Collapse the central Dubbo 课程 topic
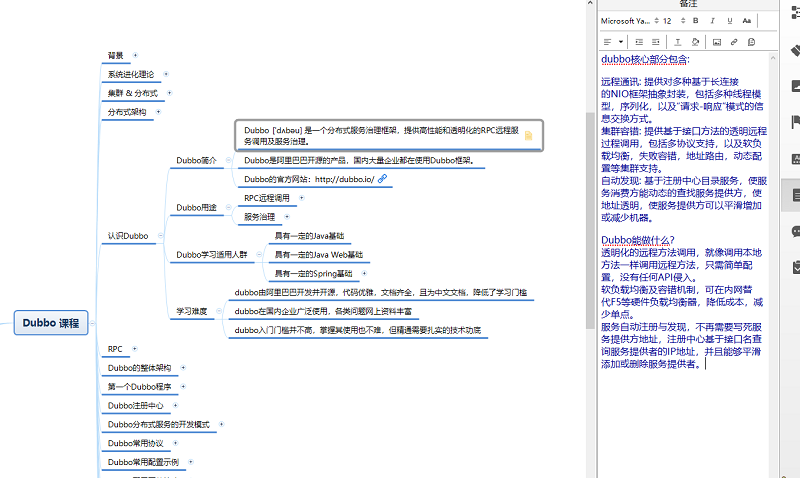 (x=93, y=323)
